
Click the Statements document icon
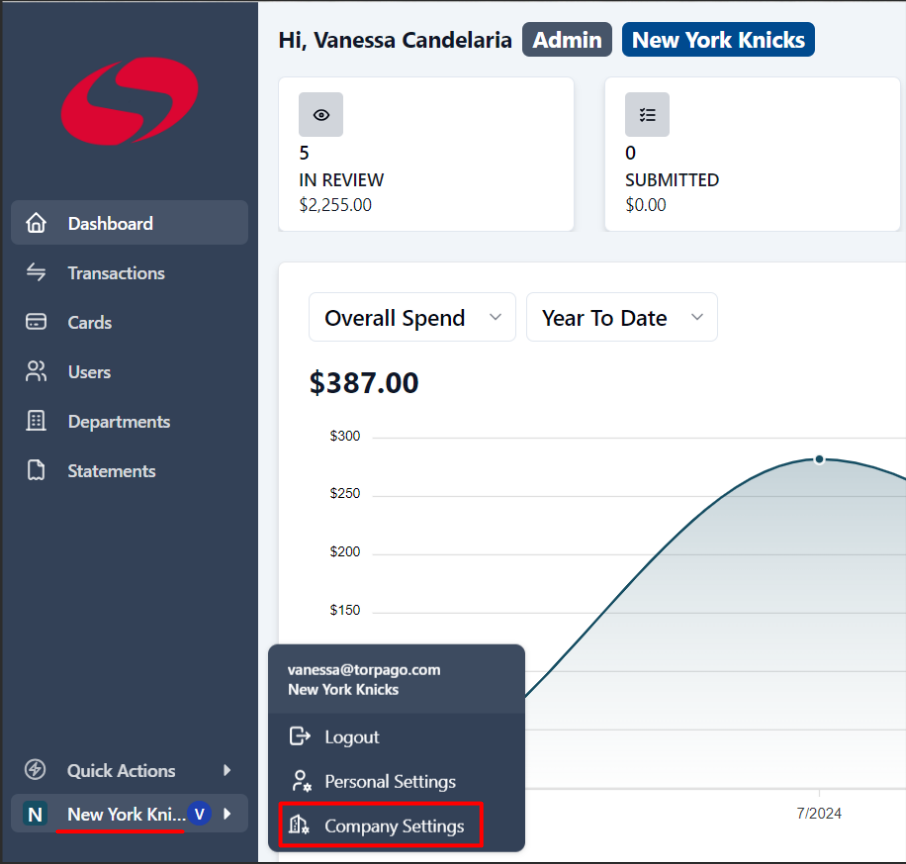click(36, 470)
